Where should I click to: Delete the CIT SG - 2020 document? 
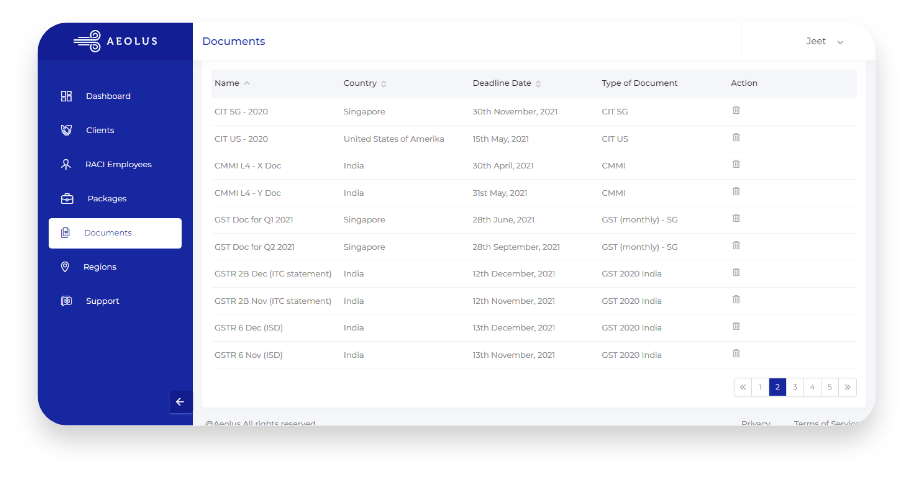pos(736,110)
